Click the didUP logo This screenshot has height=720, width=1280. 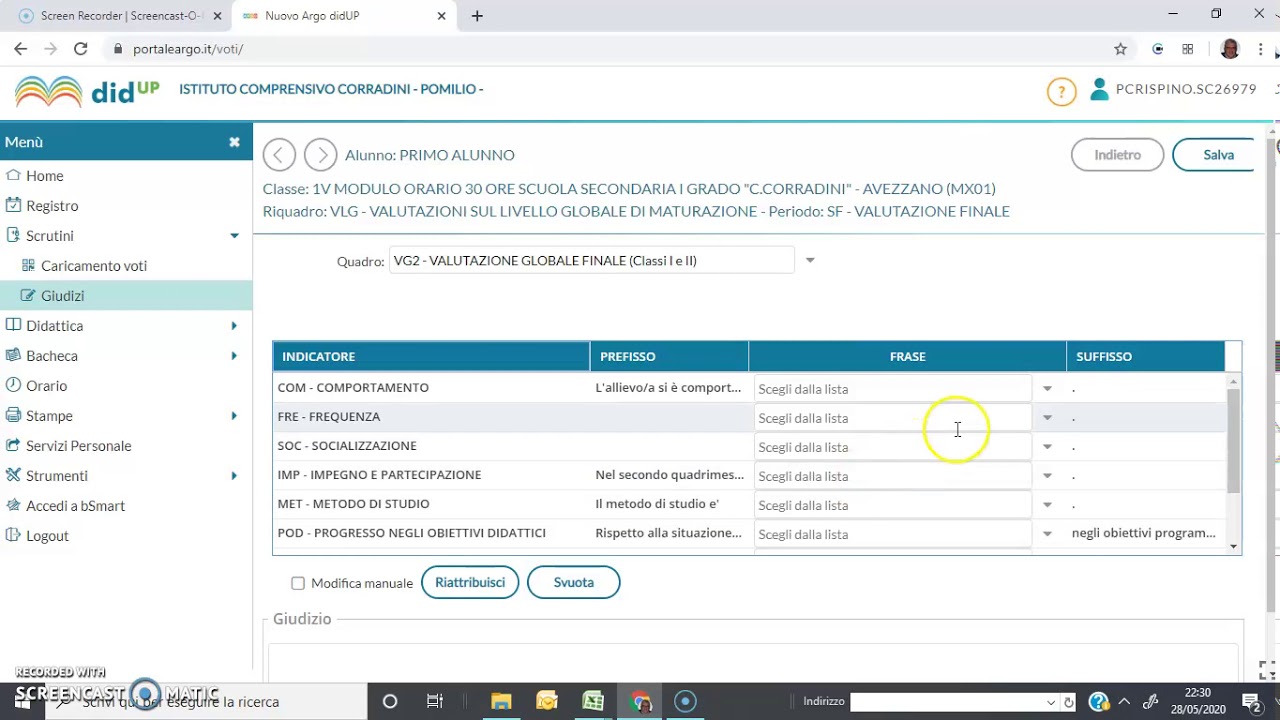pos(87,91)
